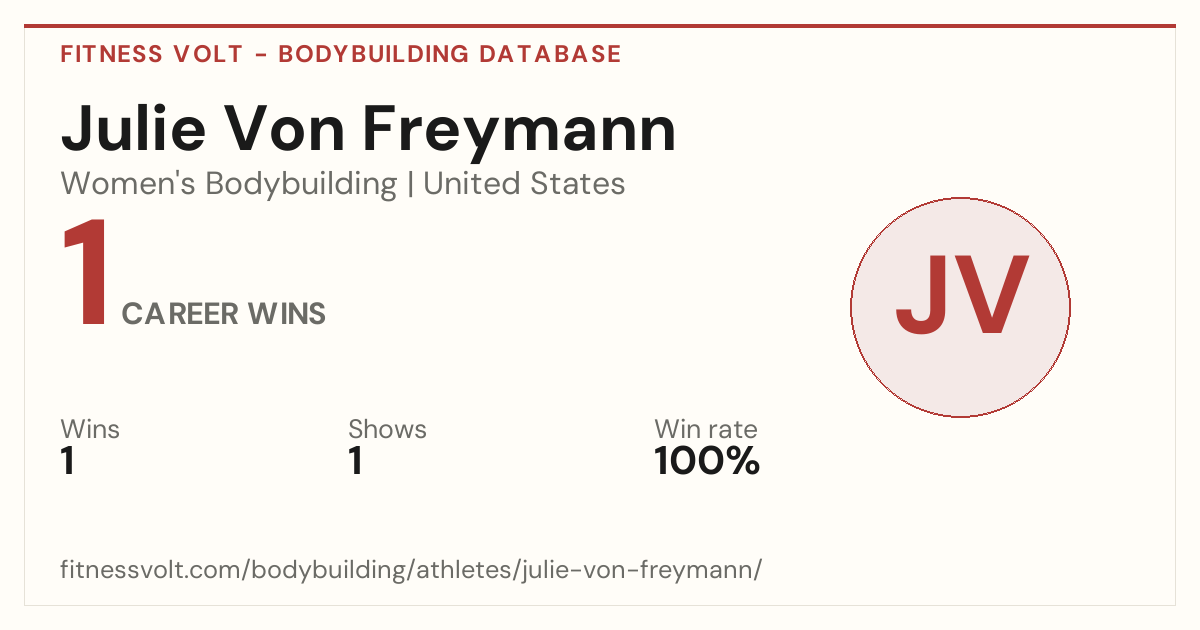Select the Women's Bodybuilding division text

[229, 184]
